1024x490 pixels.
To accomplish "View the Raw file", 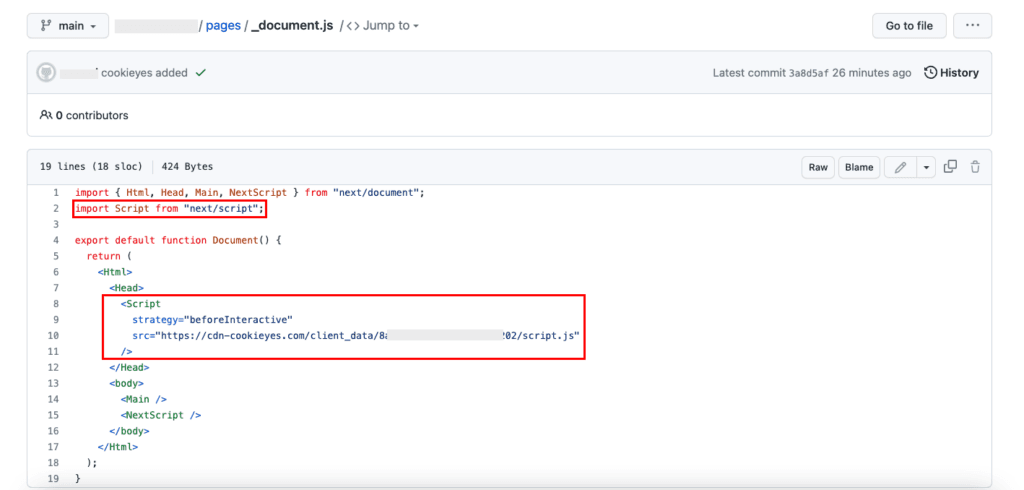I will (x=818, y=167).
